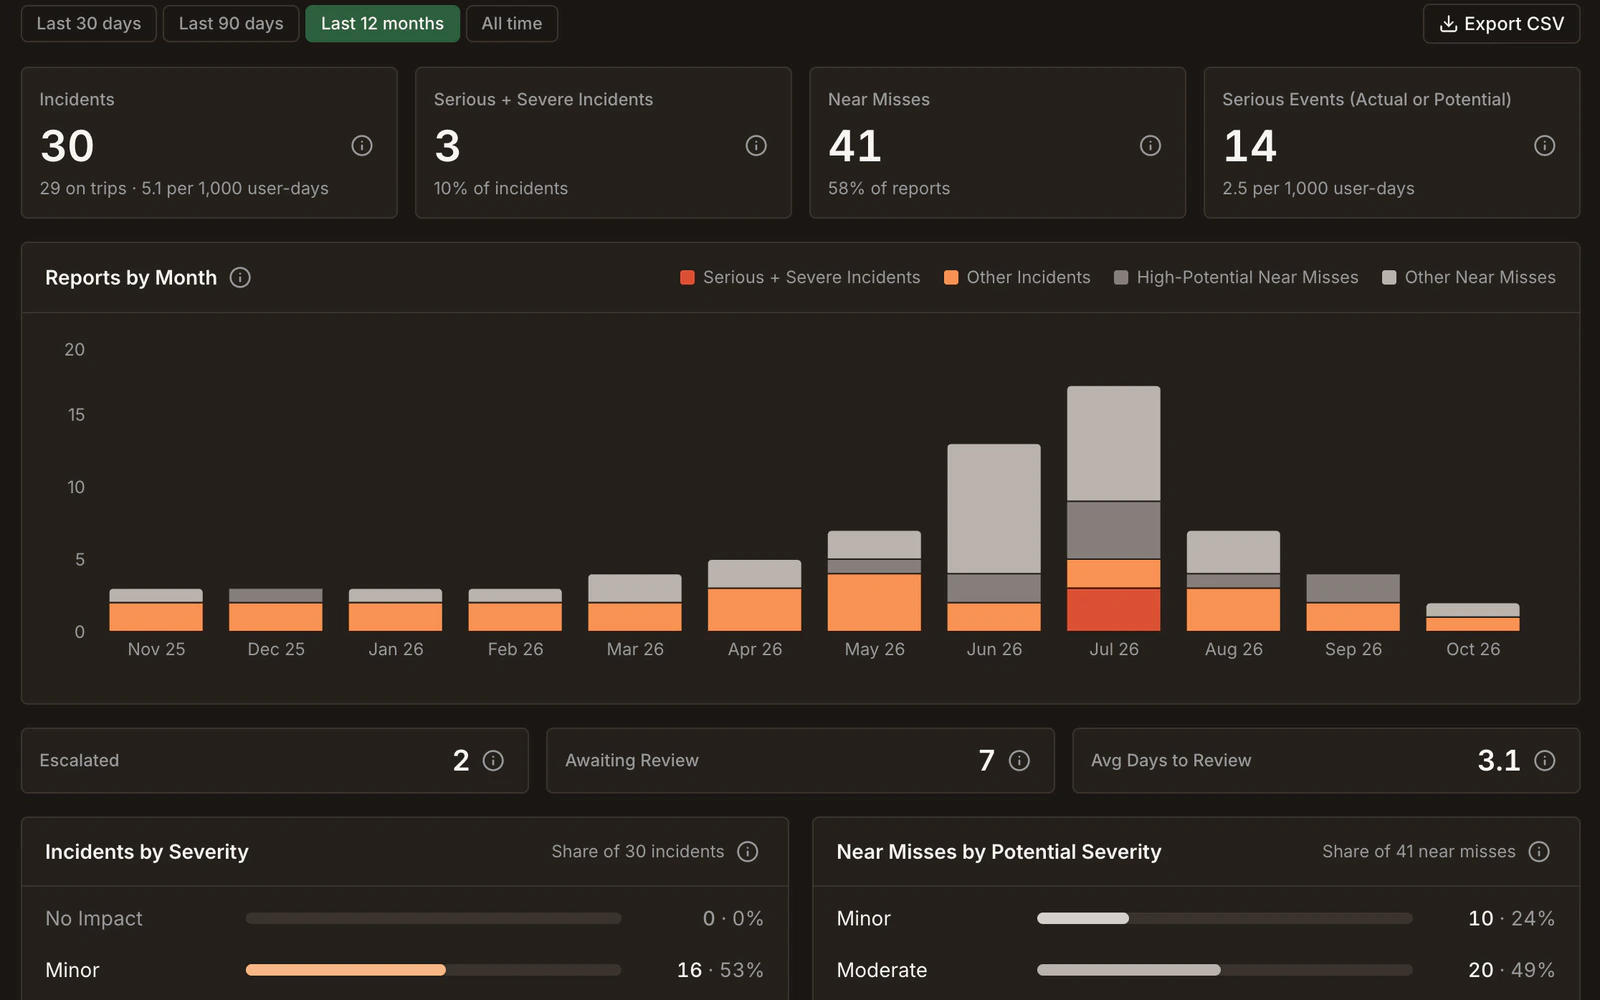Click the '20 · 49%' Moderate value
The height and width of the screenshot is (1000, 1600).
(1511, 970)
